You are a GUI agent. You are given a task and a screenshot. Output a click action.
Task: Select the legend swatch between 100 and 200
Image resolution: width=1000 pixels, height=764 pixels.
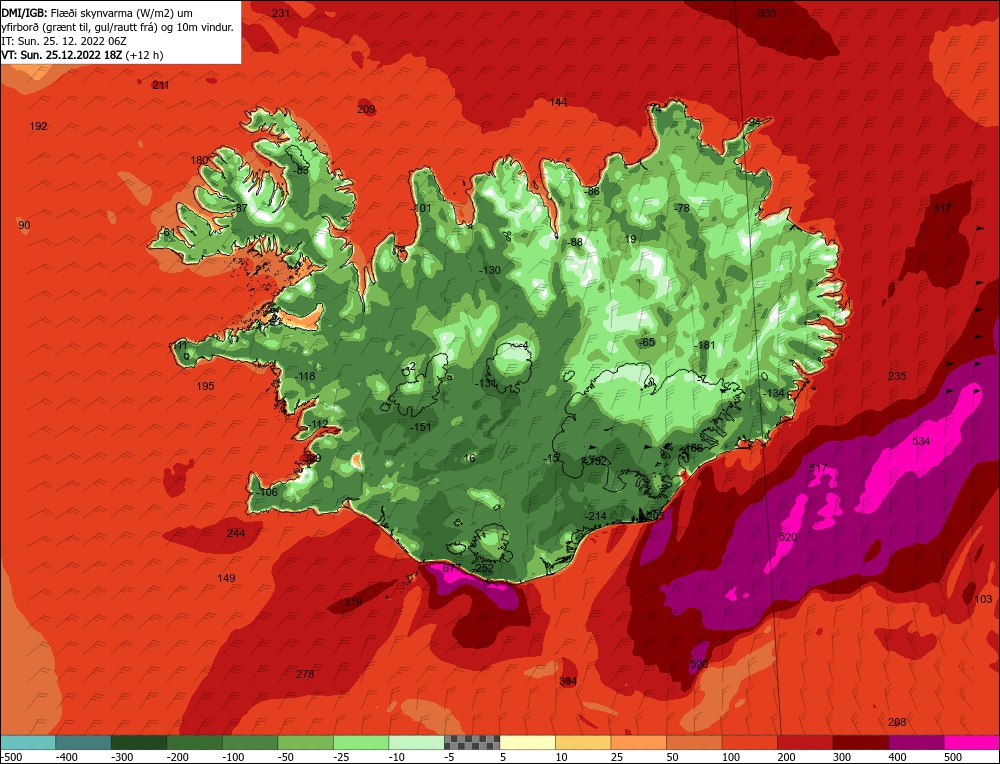tap(749, 742)
